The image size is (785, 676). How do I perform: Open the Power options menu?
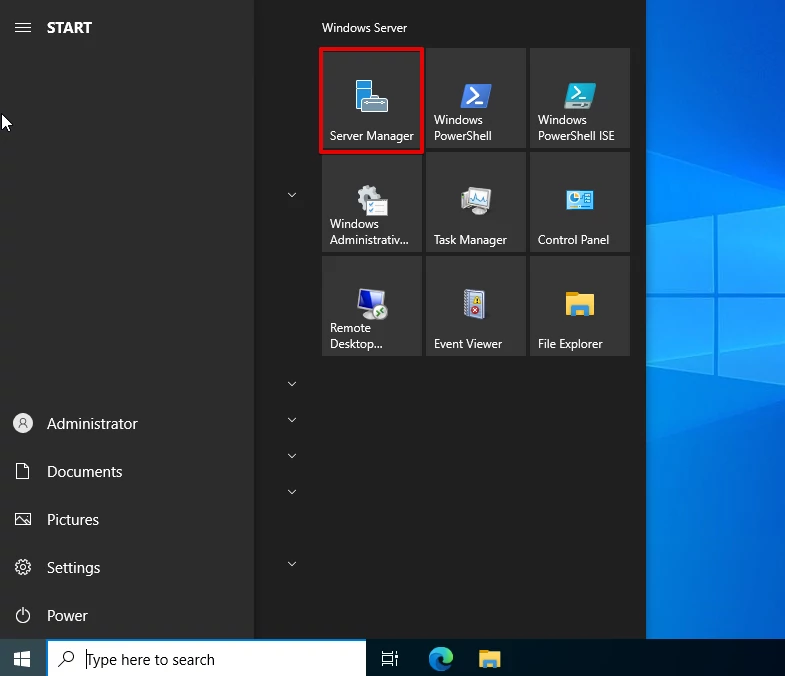tap(127, 616)
